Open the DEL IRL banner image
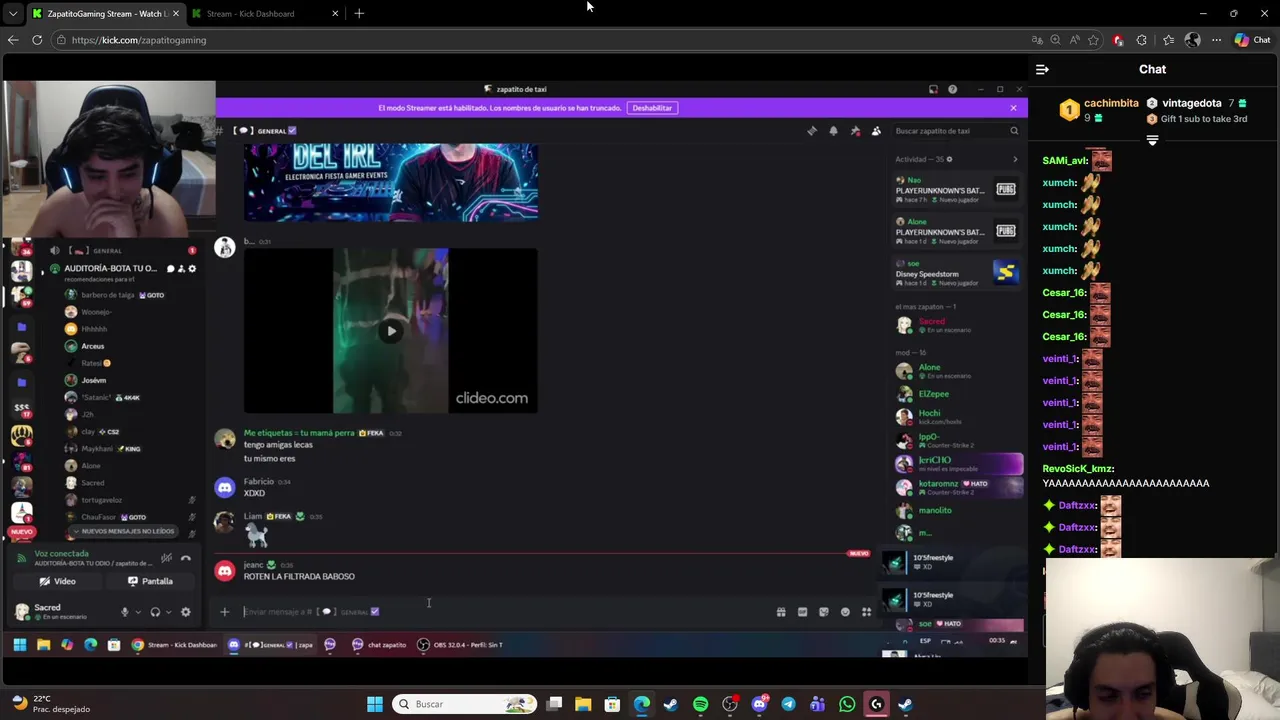The image size is (1280, 720). [x=391, y=182]
